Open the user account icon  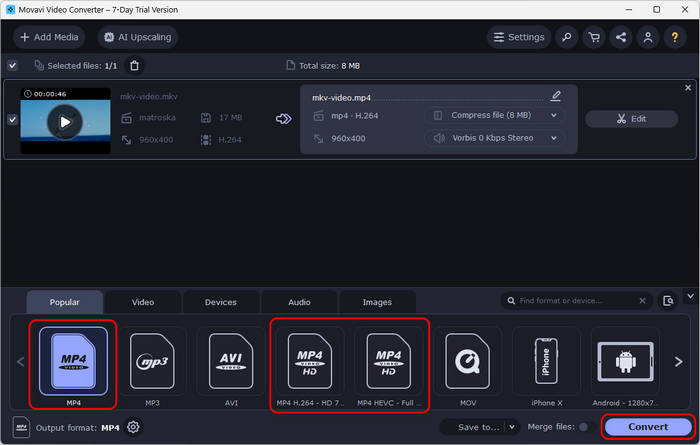coord(648,37)
